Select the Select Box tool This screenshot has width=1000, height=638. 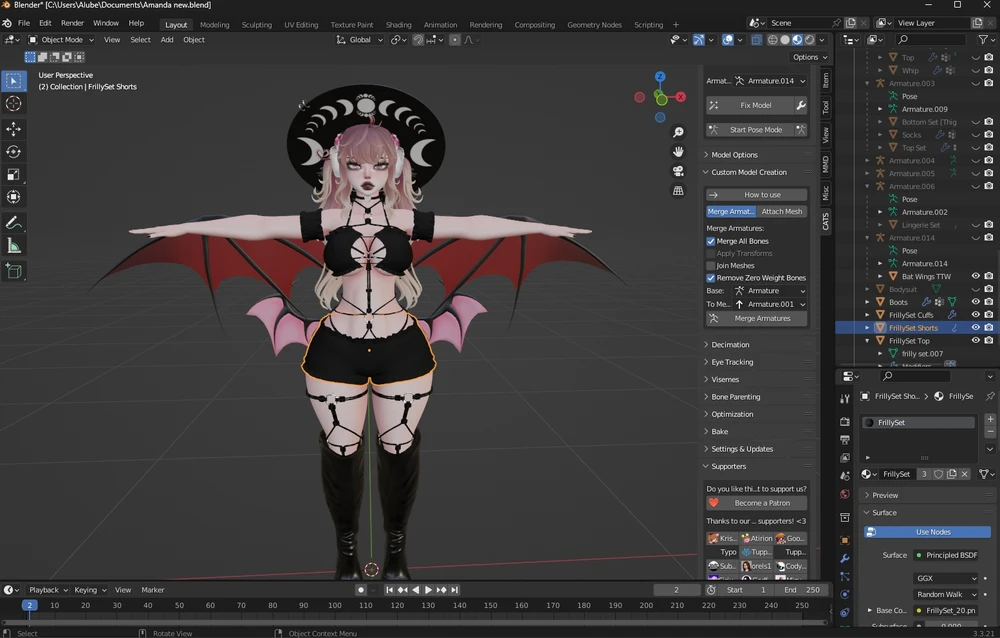point(13,81)
